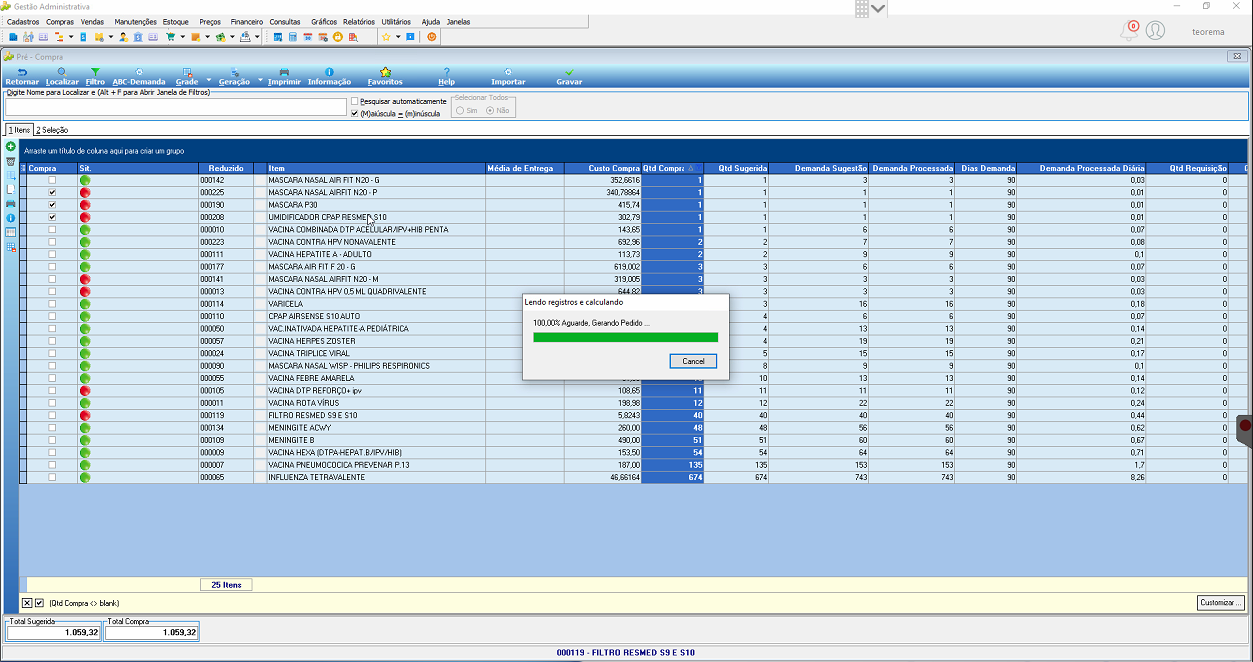
Task: Expand the Geração dropdown arrow
Action: (x=260, y=80)
